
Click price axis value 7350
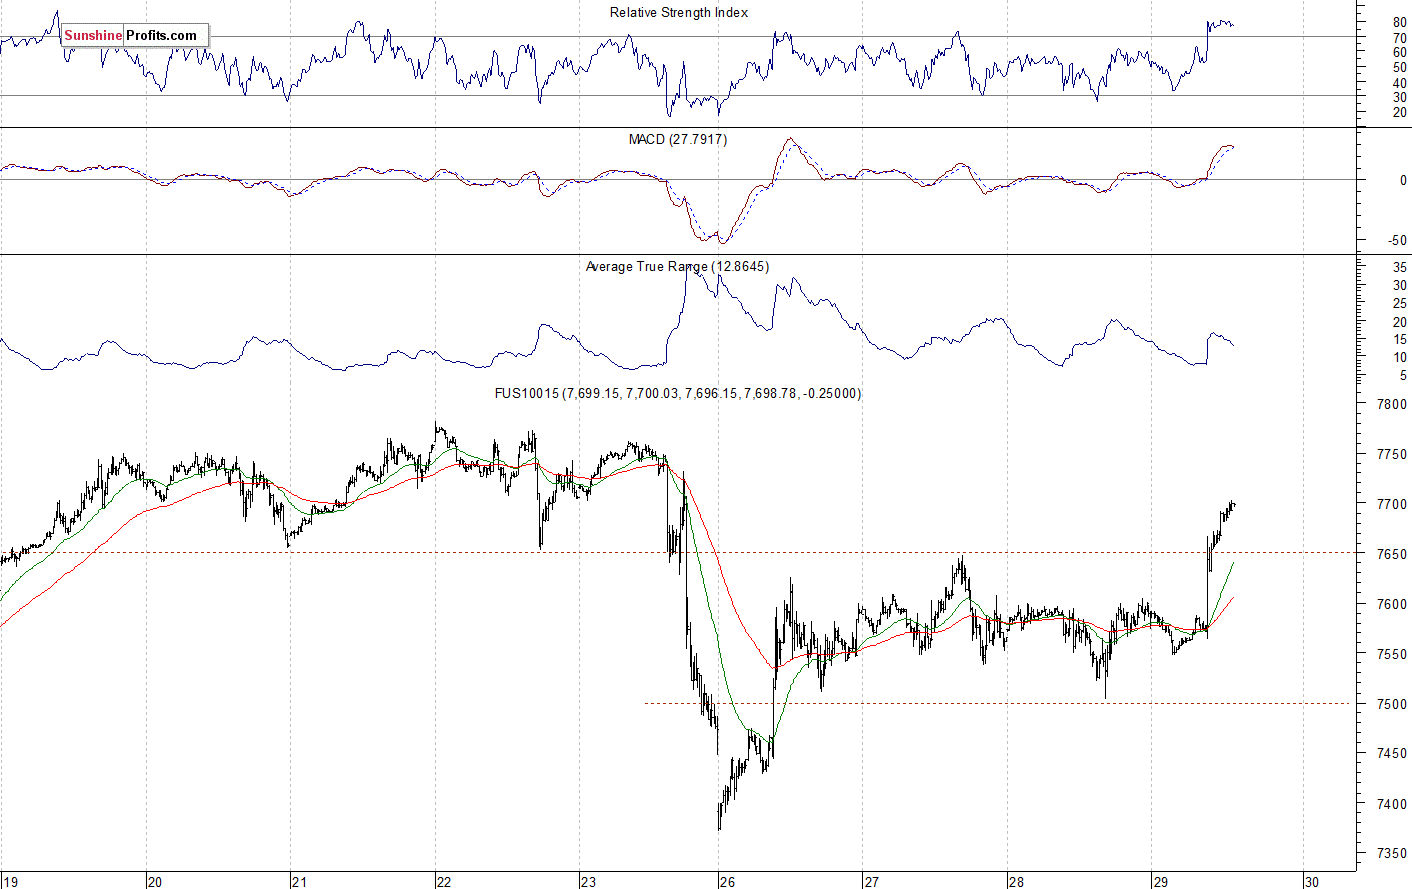pyautogui.click(x=1391, y=854)
